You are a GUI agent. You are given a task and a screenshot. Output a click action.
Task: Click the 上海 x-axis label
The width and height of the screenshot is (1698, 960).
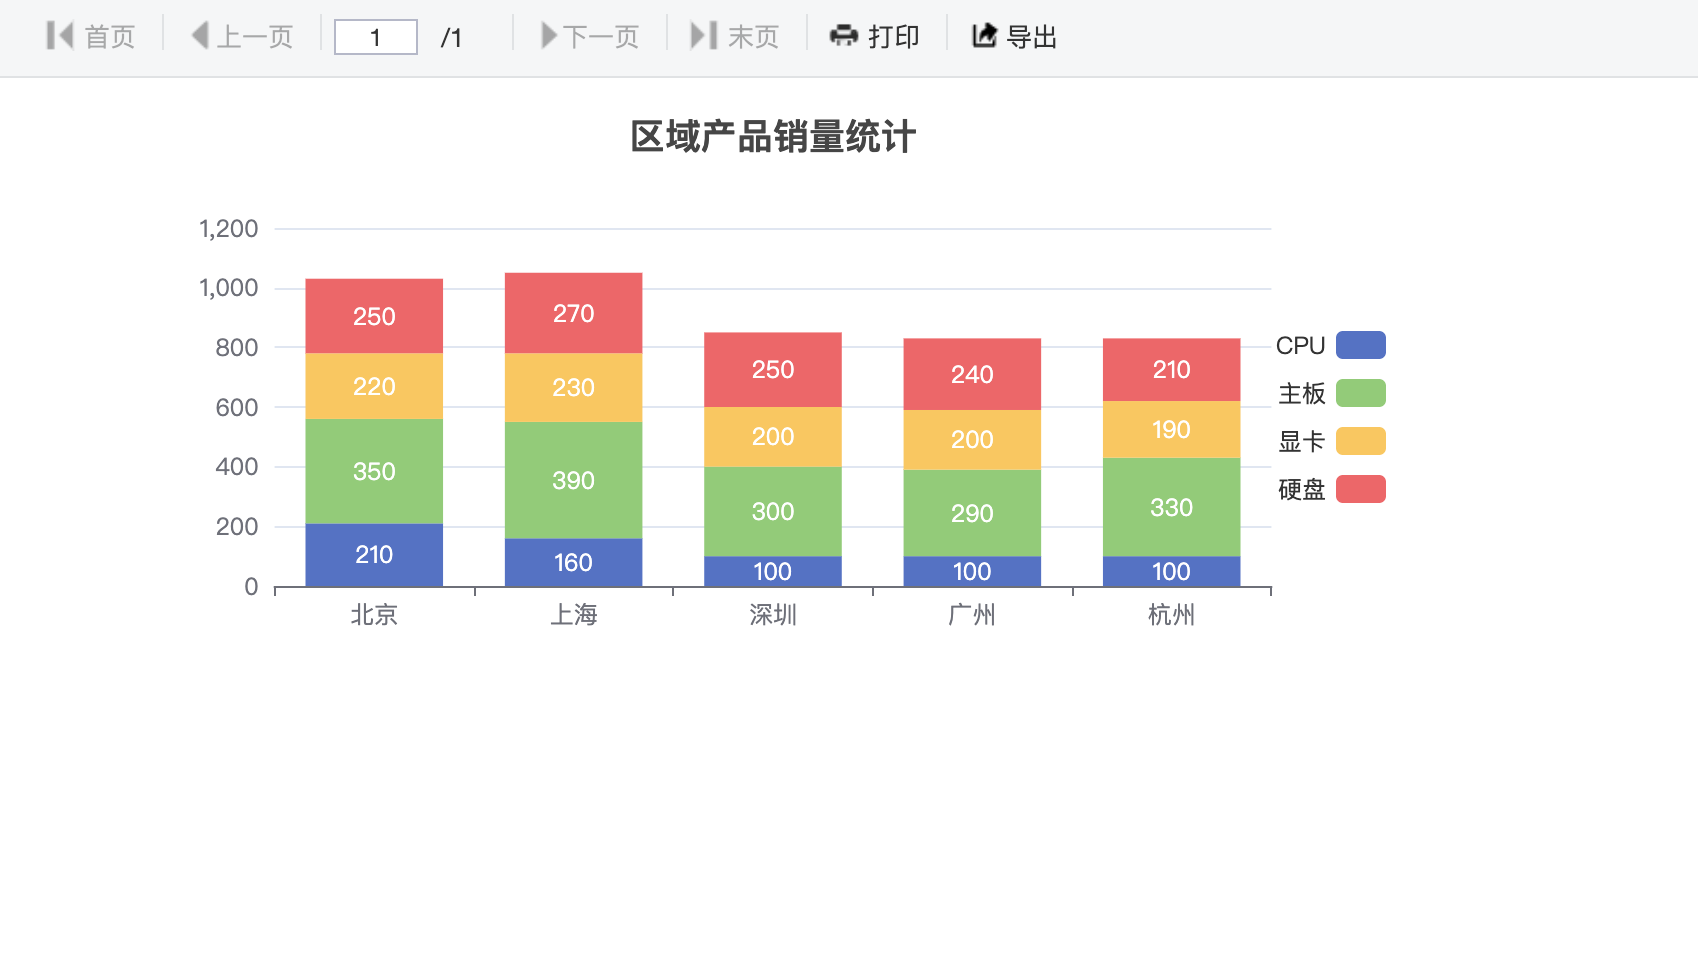pyautogui.click(x=573, y=615)
